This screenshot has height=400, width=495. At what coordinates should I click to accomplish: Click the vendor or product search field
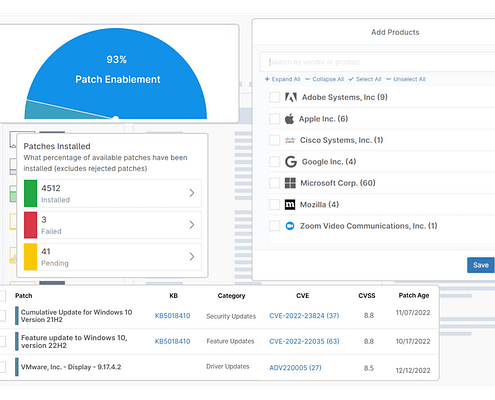point(378,62)
